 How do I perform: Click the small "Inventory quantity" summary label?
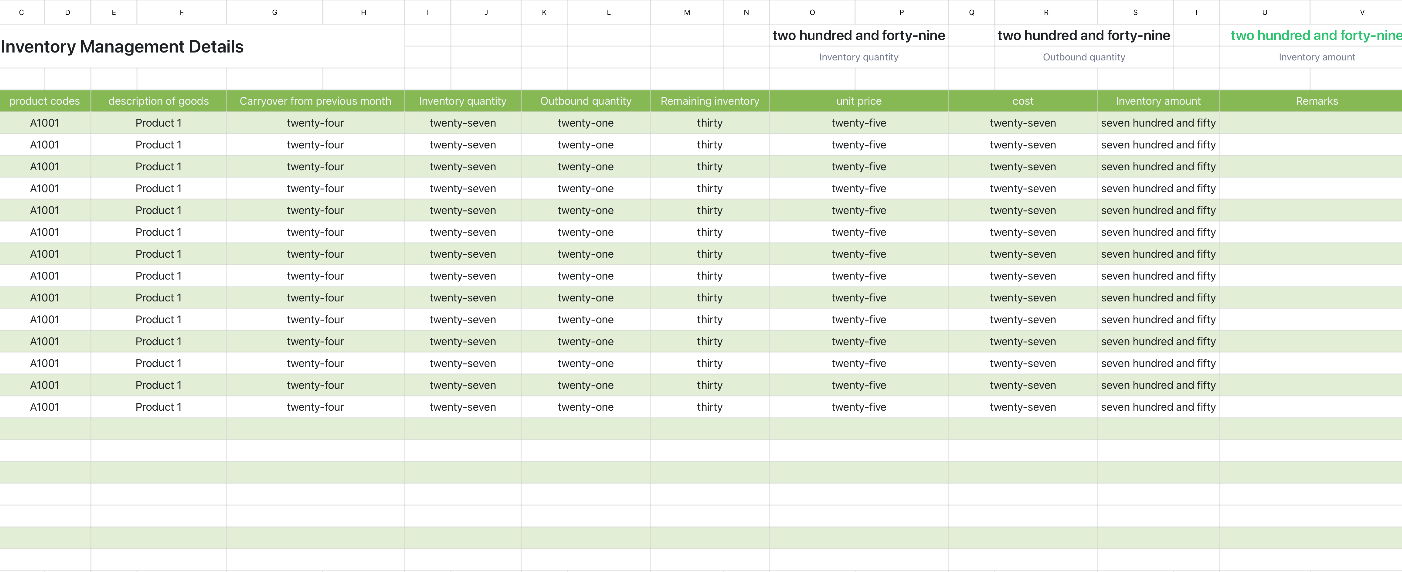[859, 57]
